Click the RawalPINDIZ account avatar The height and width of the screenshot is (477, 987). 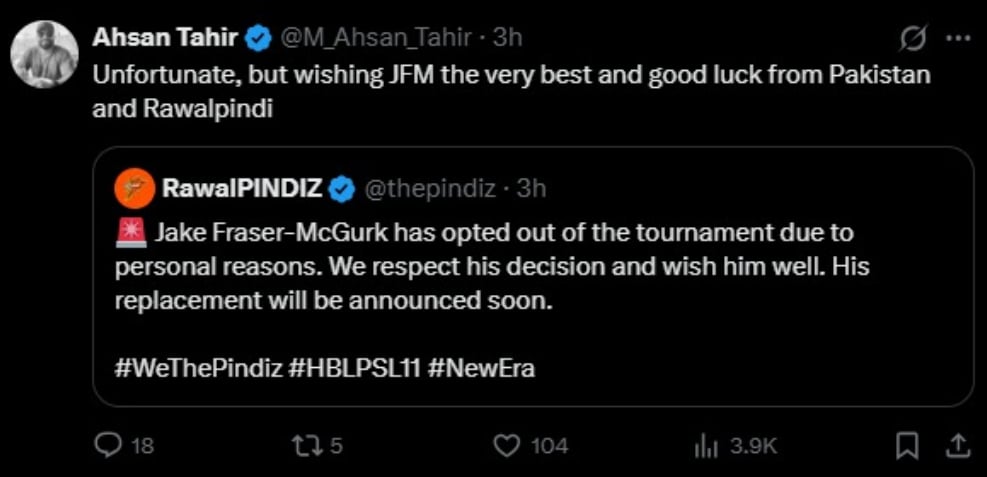click(135, 187)
